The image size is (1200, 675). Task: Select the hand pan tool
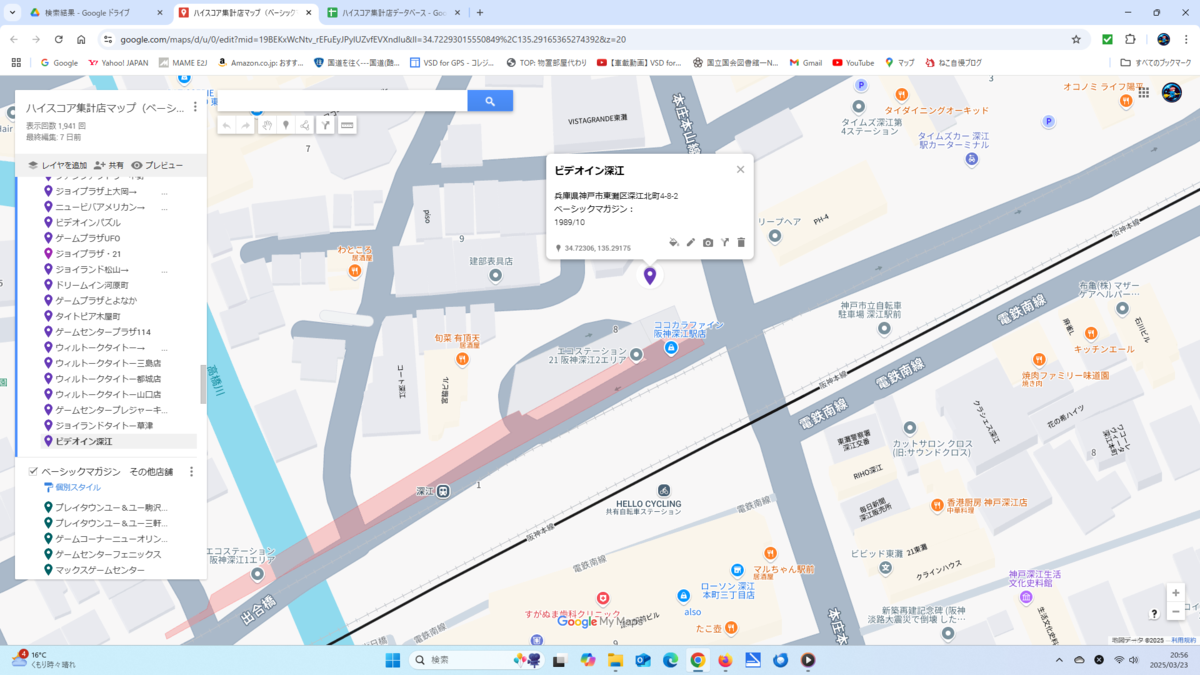point(267,125)
